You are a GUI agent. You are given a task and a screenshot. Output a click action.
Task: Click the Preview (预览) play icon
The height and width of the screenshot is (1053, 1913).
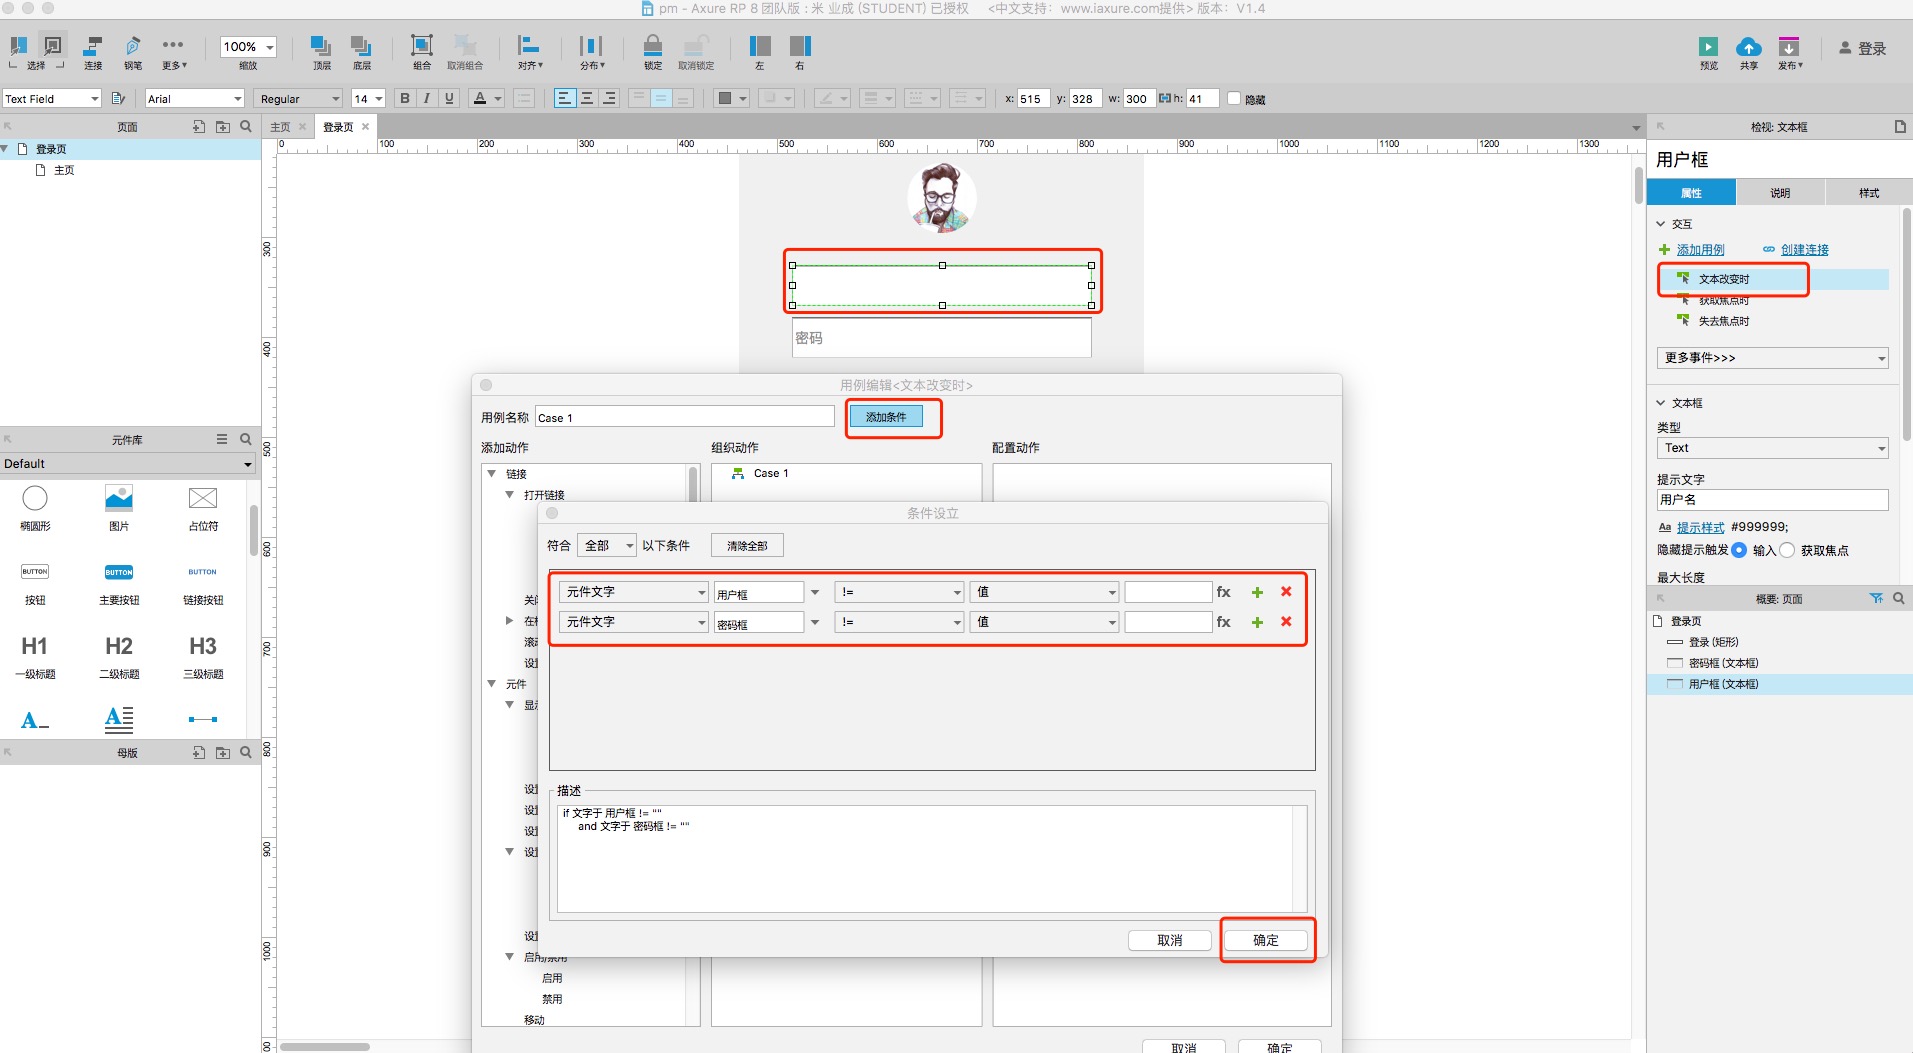coord(1708,46)
